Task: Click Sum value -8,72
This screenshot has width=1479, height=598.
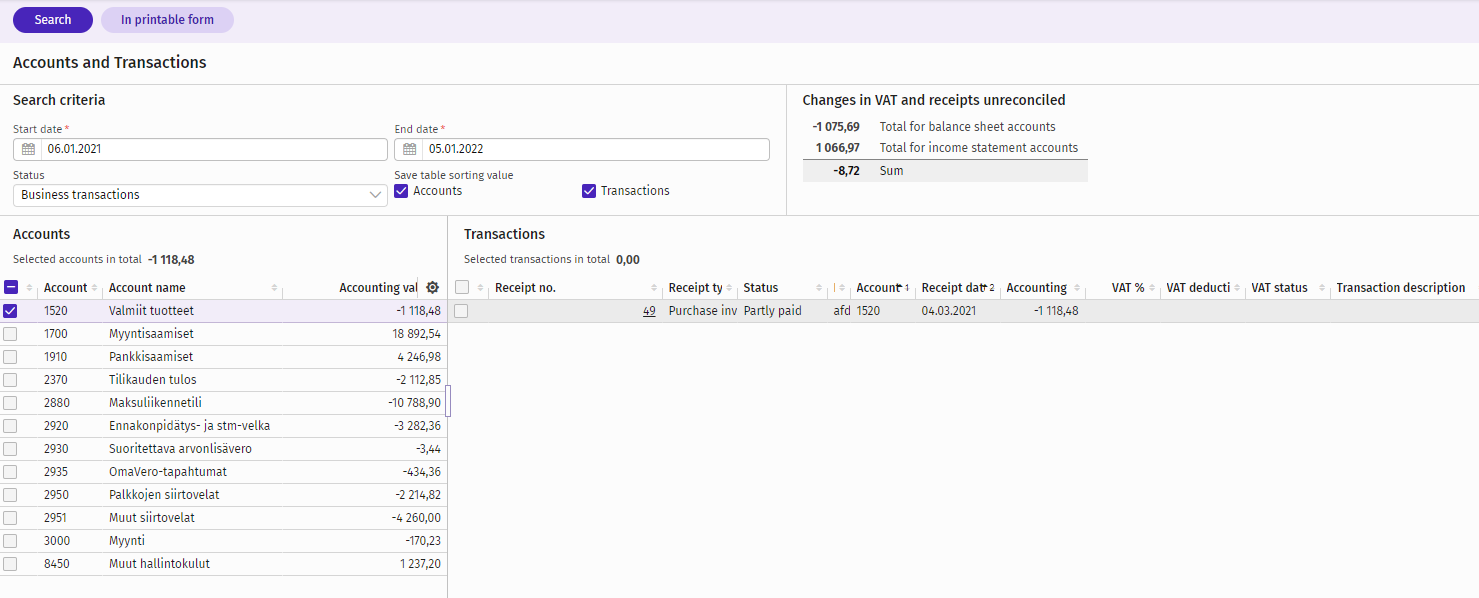Action: point(846,171)
